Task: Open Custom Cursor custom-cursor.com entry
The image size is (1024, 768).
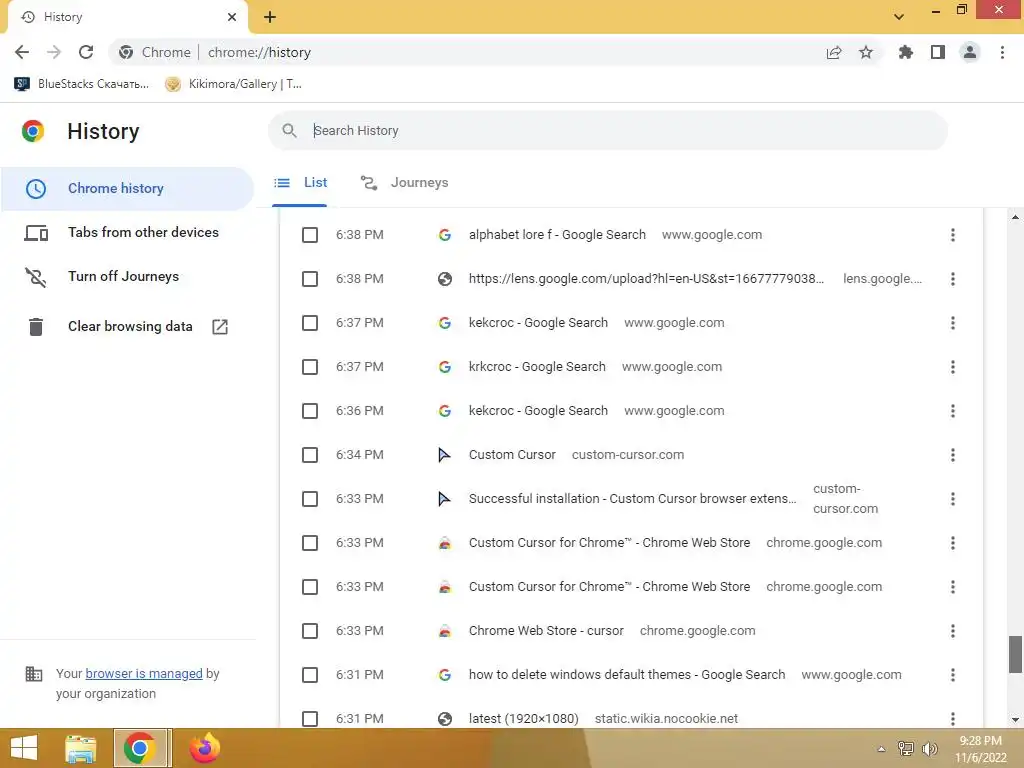Action: point(512,455)
